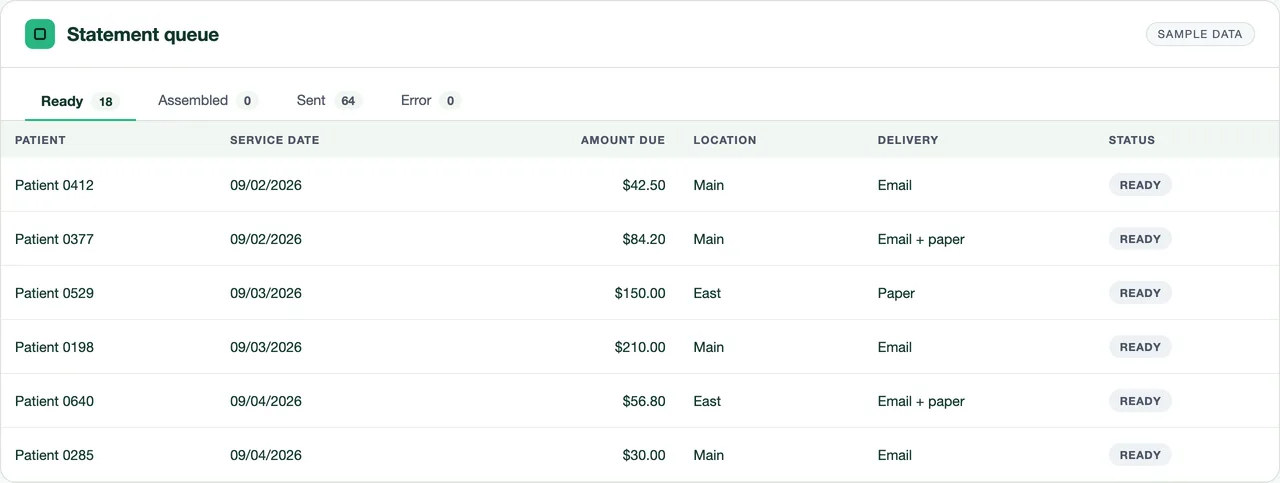1280x483 pixels.
Task: Select Patient 0529 in the table
Action: click(x=54, y=293)
